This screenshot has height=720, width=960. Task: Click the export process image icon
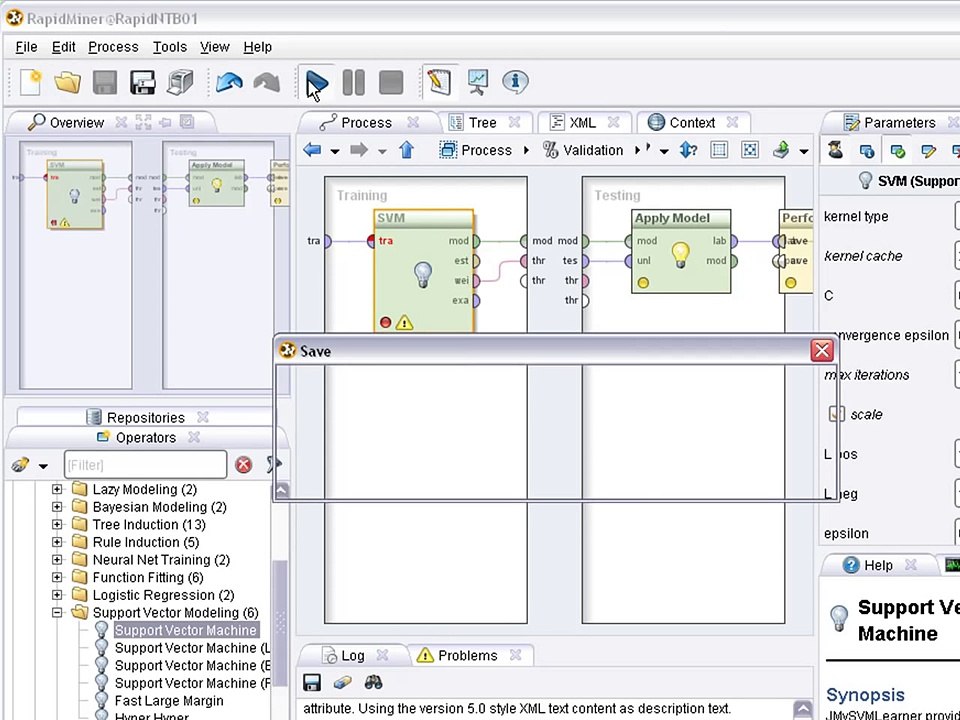(x=781, y=150)
